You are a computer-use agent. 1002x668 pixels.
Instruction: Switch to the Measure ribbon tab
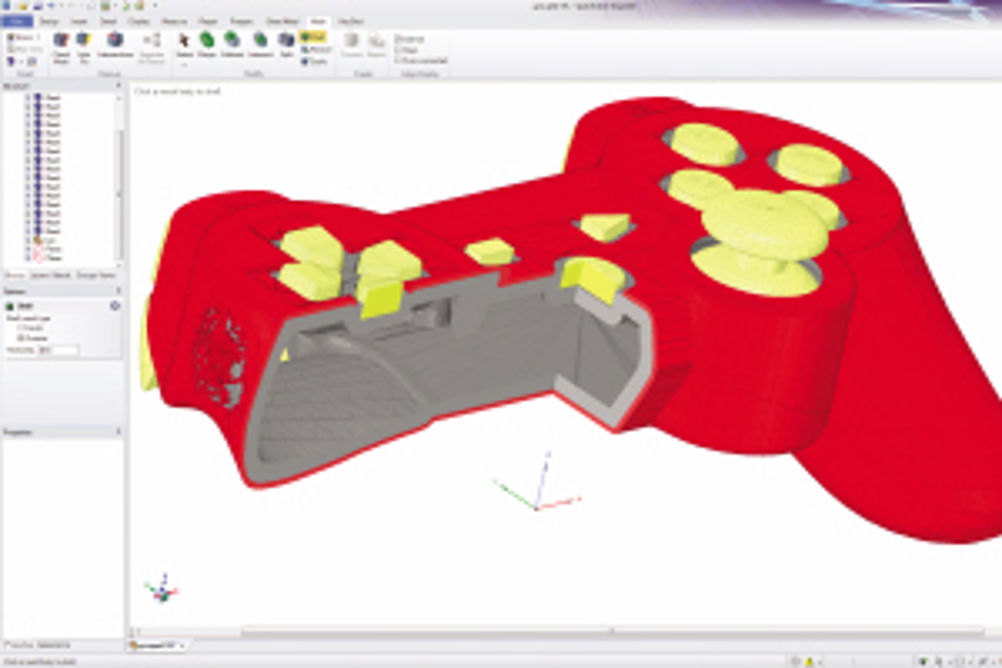coord(174,21)
